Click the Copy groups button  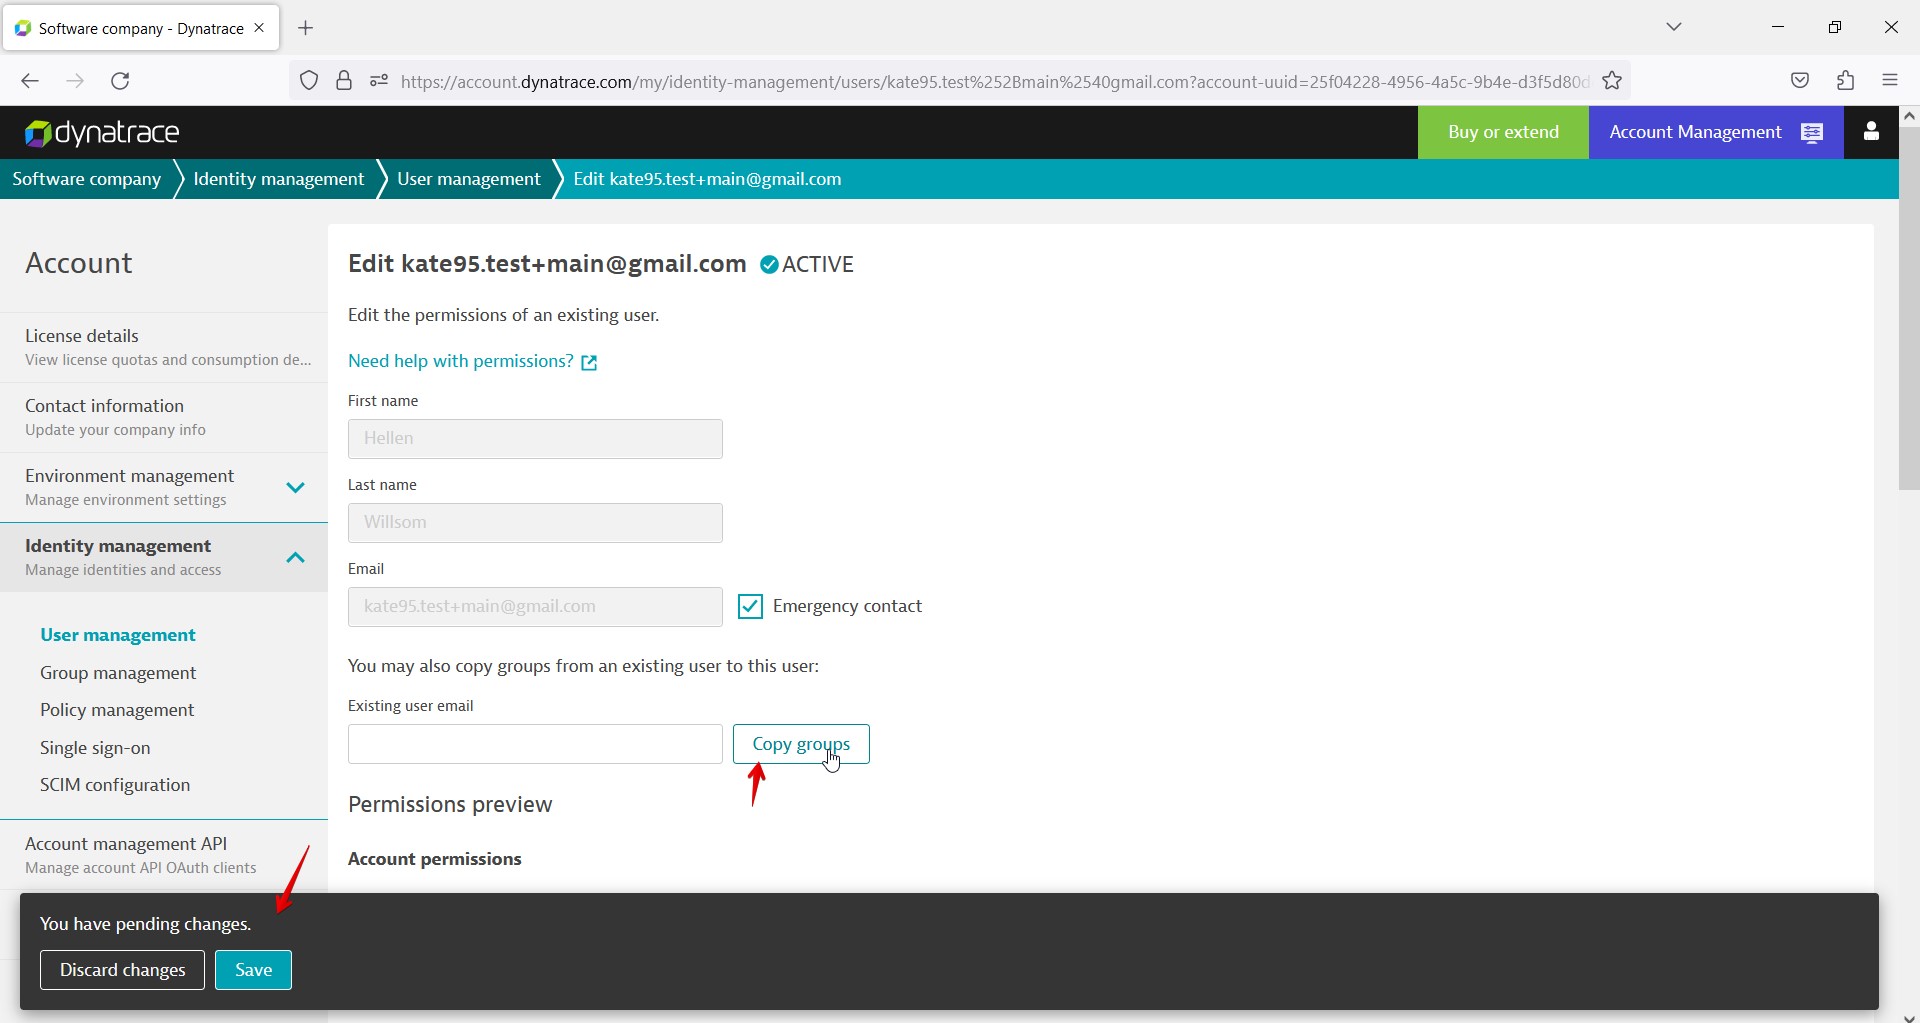tap(801, 744)
